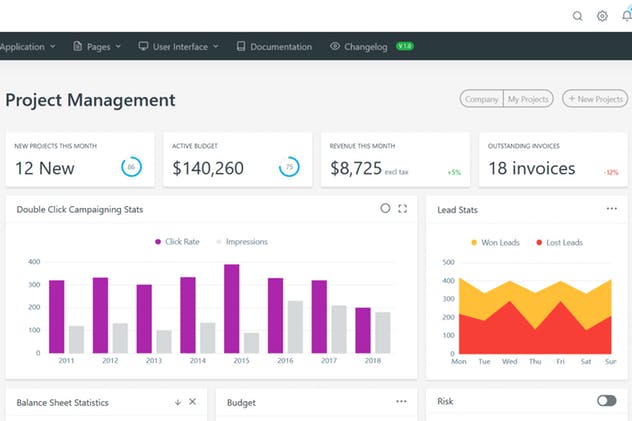Click the New Projects button

[595, 99]
